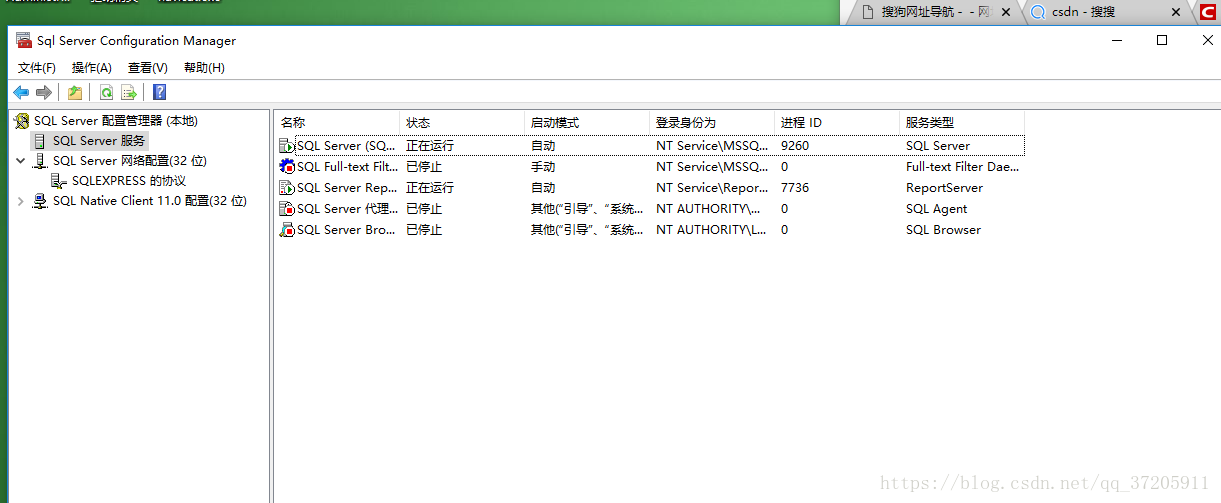
Task: Click NT Service\Repor... login cell
Action: coord(713,188)
